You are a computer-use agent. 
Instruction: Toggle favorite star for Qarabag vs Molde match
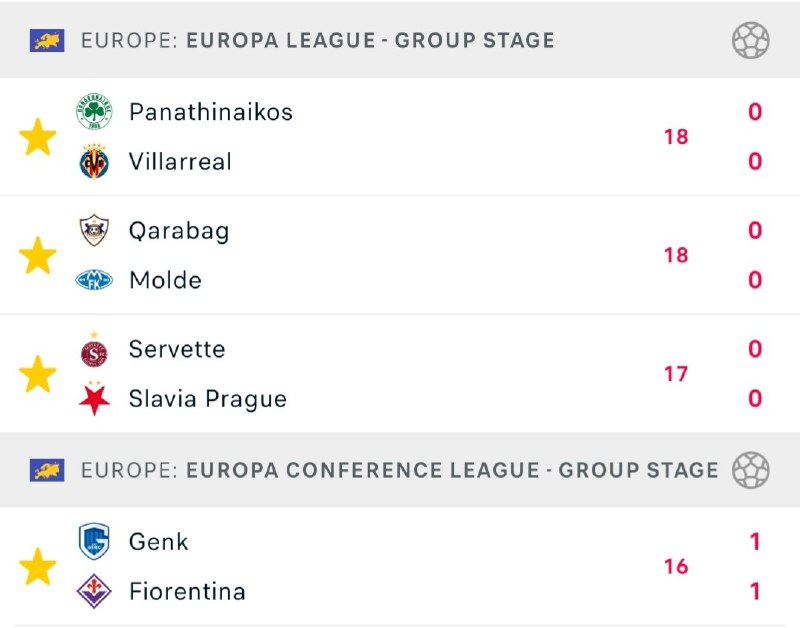(38, 256)
